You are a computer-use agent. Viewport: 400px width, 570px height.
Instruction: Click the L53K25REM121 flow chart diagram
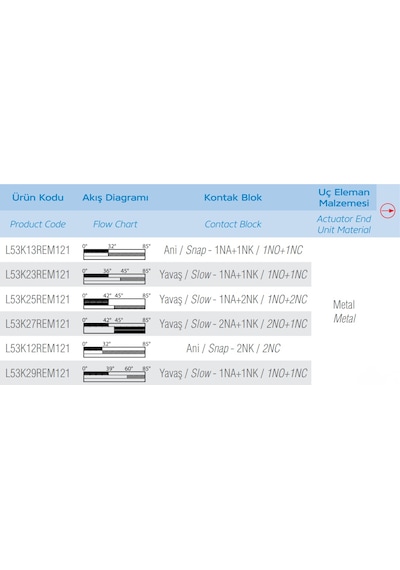pos(116,301)
